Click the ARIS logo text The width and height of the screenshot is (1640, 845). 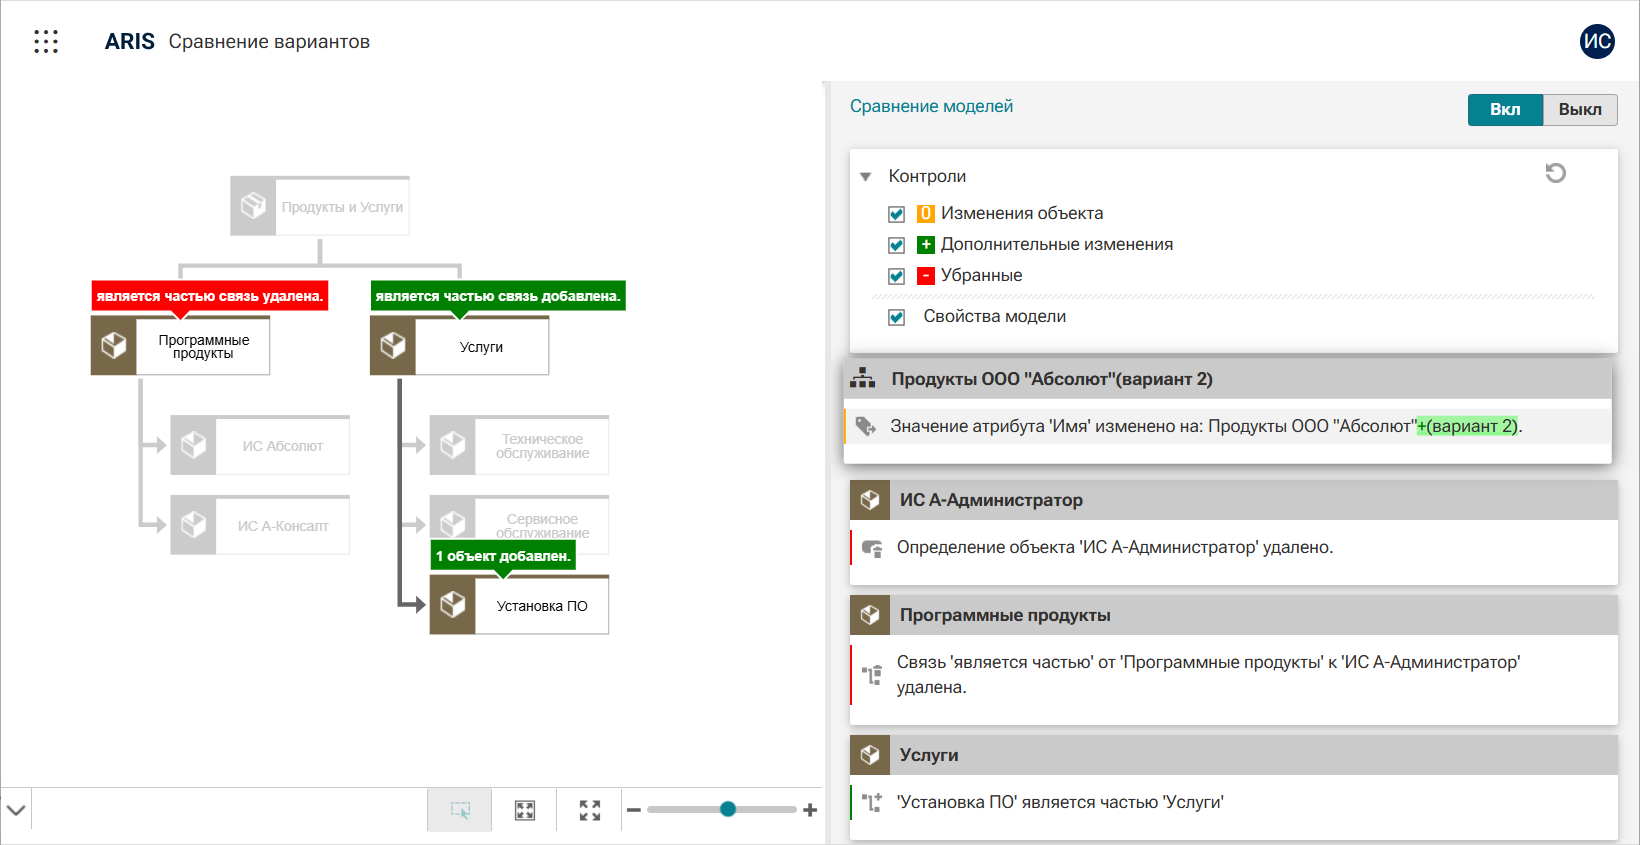(x=130, y=41)
